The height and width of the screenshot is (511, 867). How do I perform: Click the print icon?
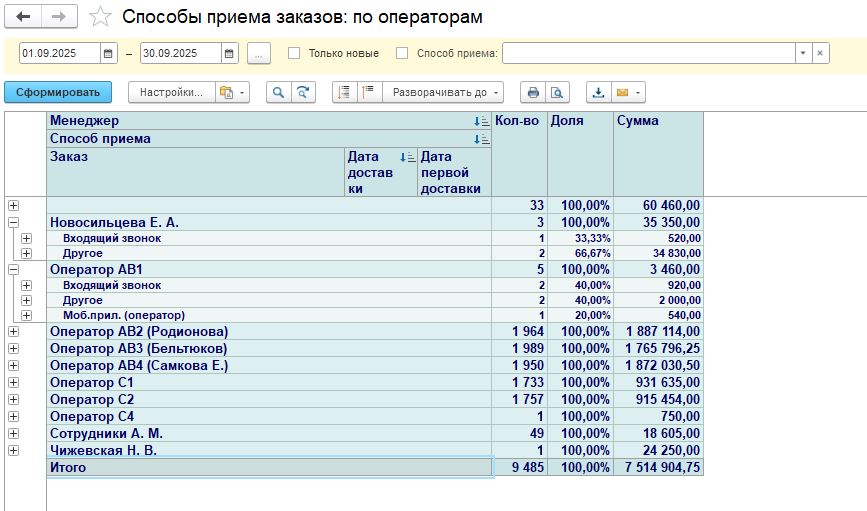pos(533,92)
